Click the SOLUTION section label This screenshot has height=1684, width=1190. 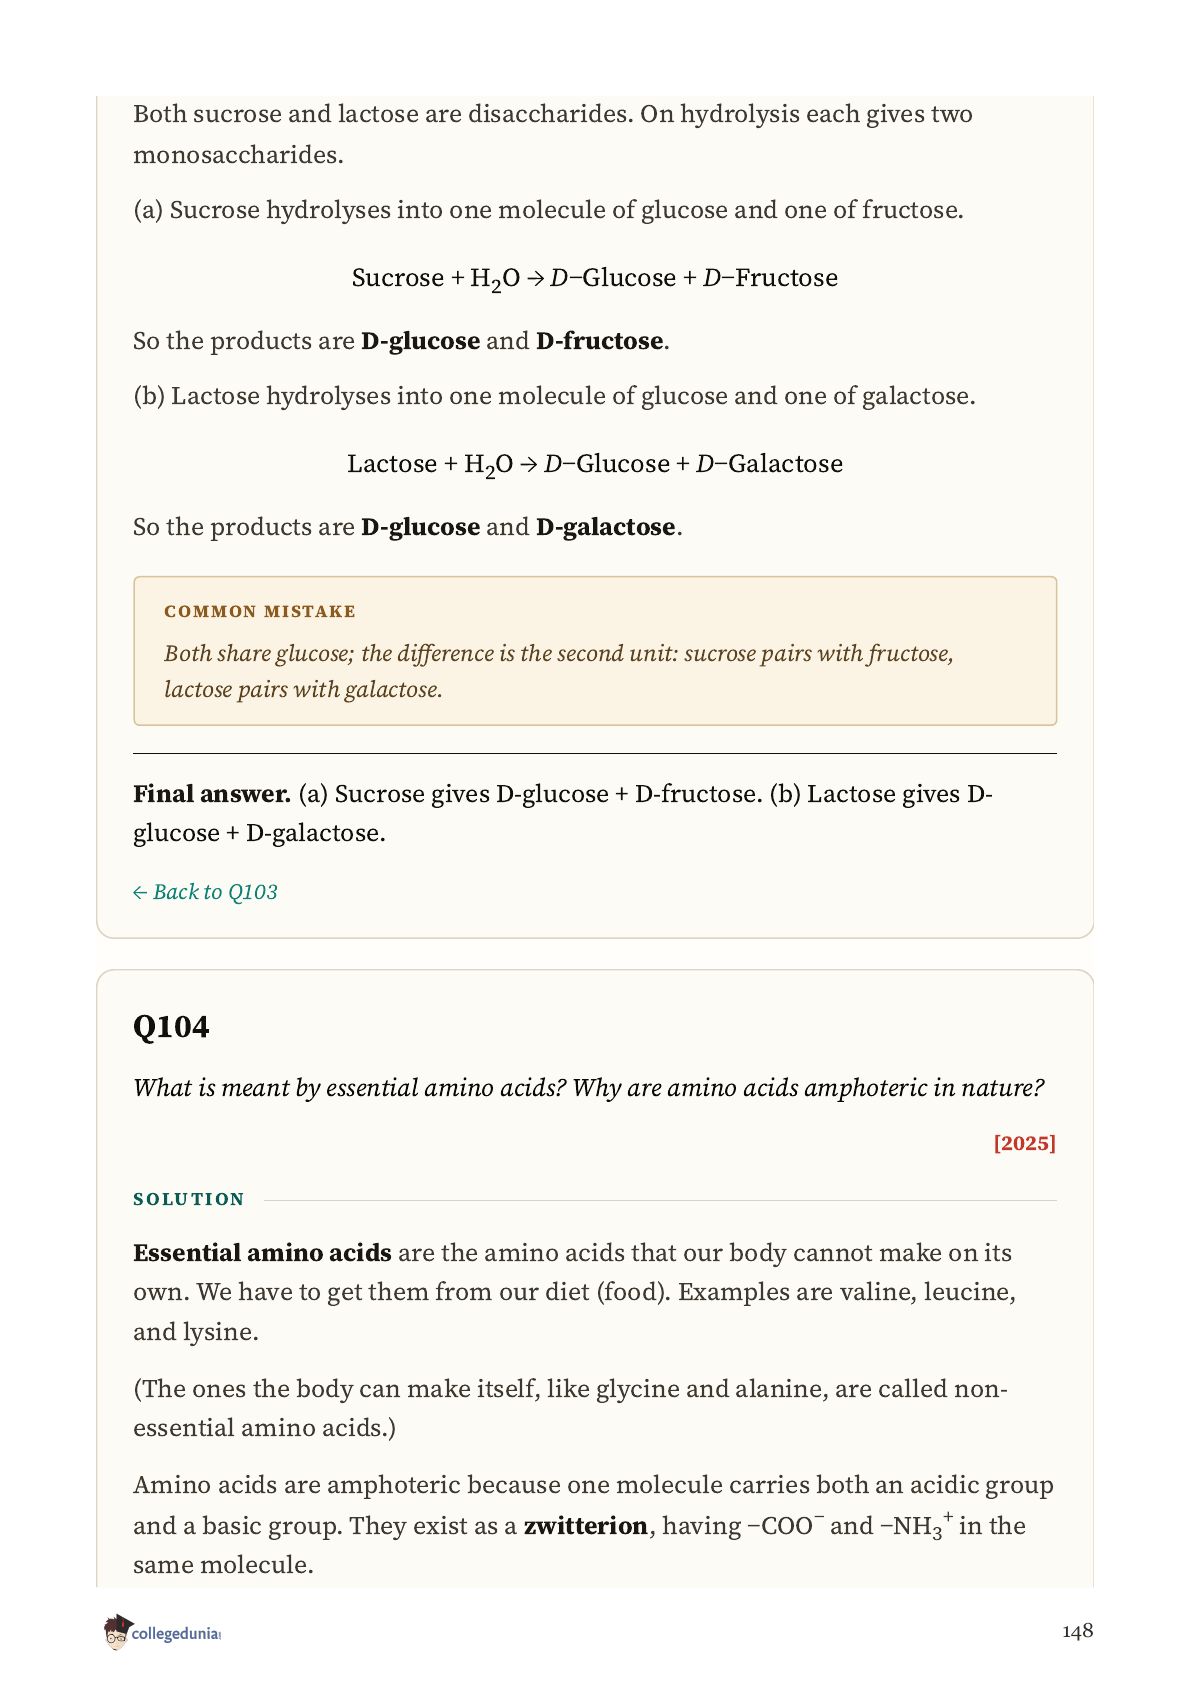click(x=189, y=1199)
